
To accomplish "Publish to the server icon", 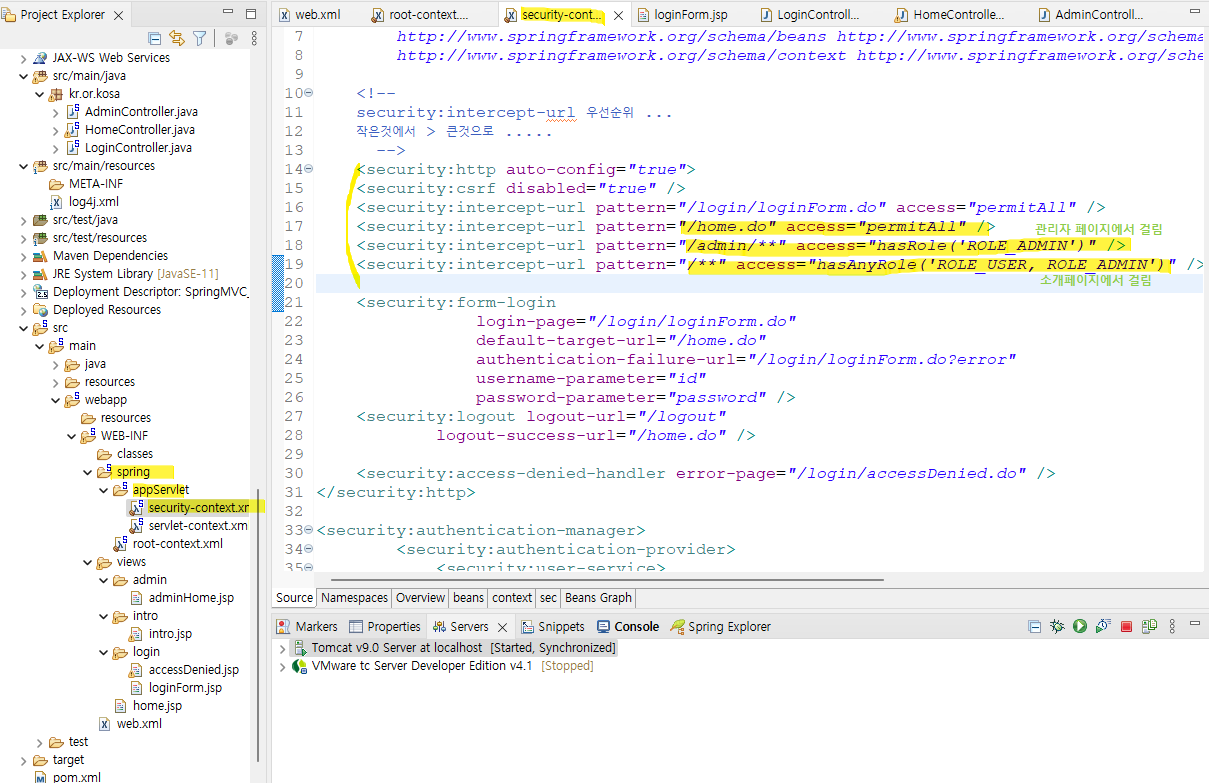I will click(1150, 626).
